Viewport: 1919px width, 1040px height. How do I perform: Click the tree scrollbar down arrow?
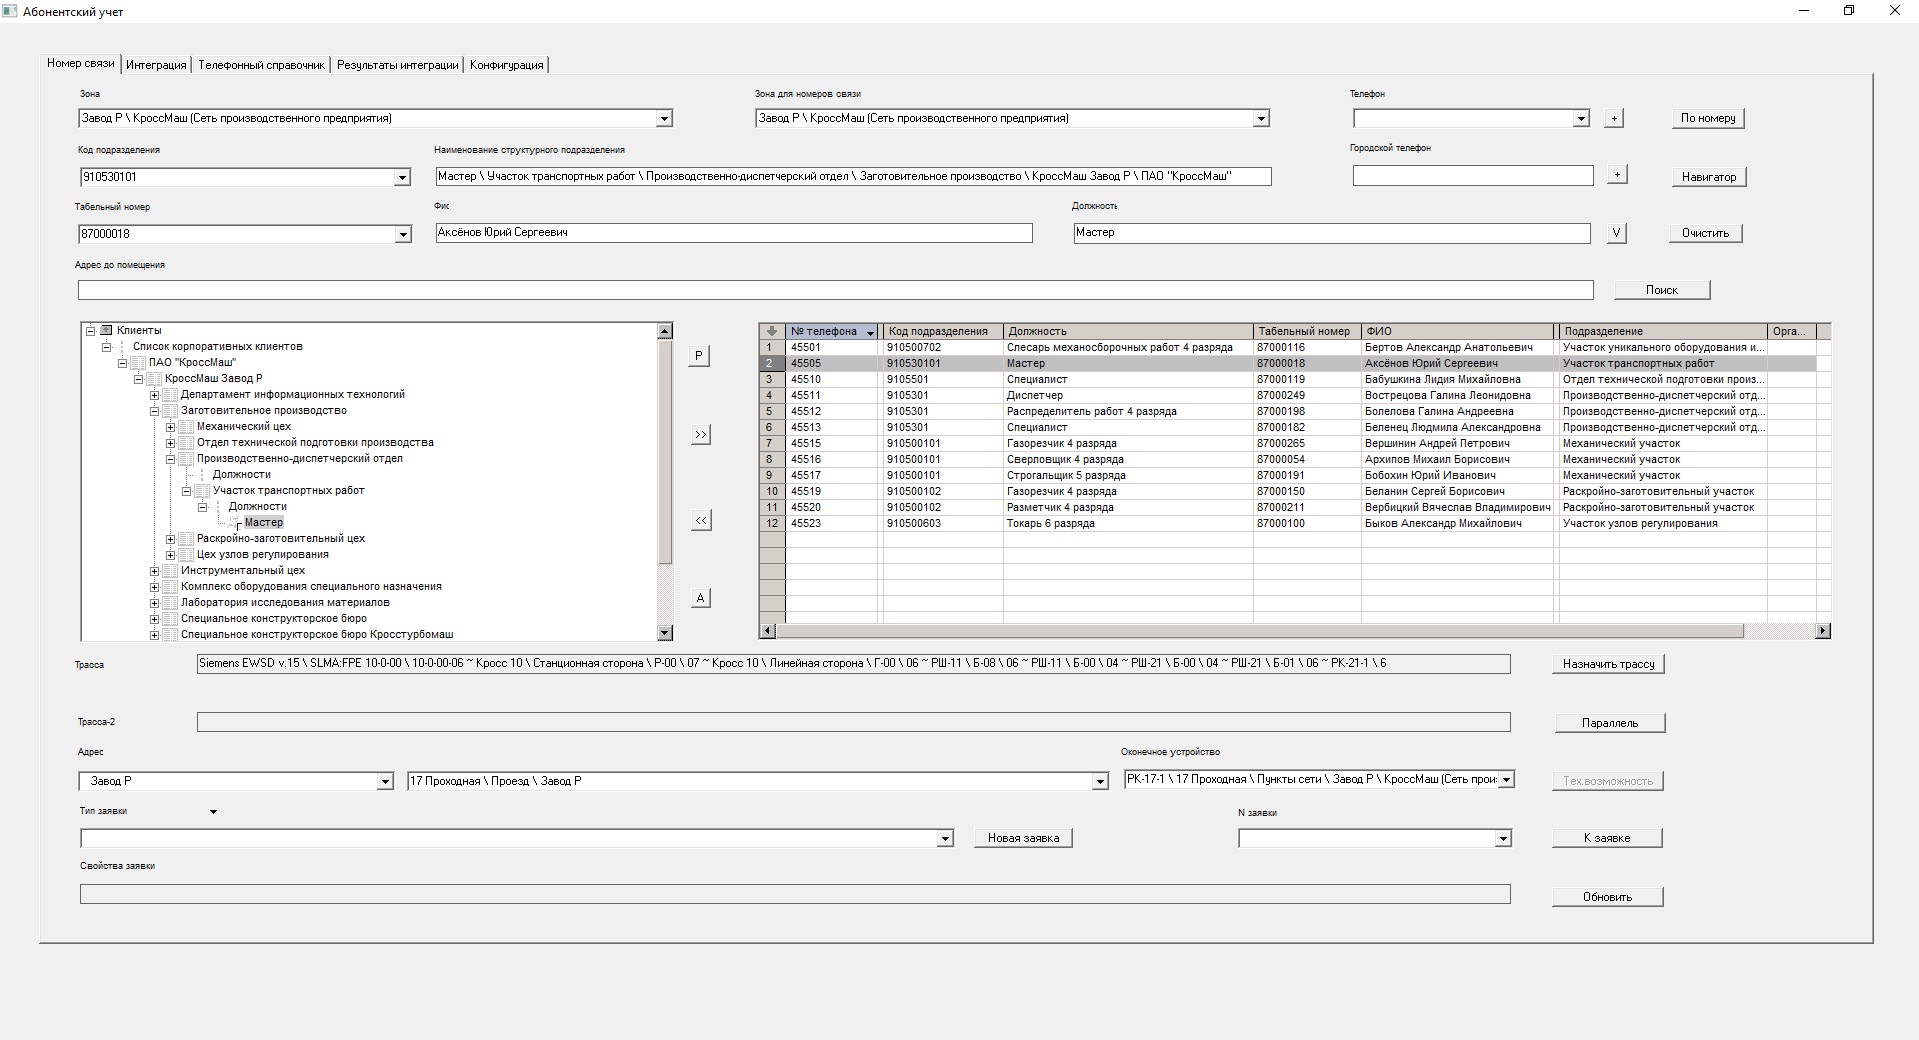point(665,633)
